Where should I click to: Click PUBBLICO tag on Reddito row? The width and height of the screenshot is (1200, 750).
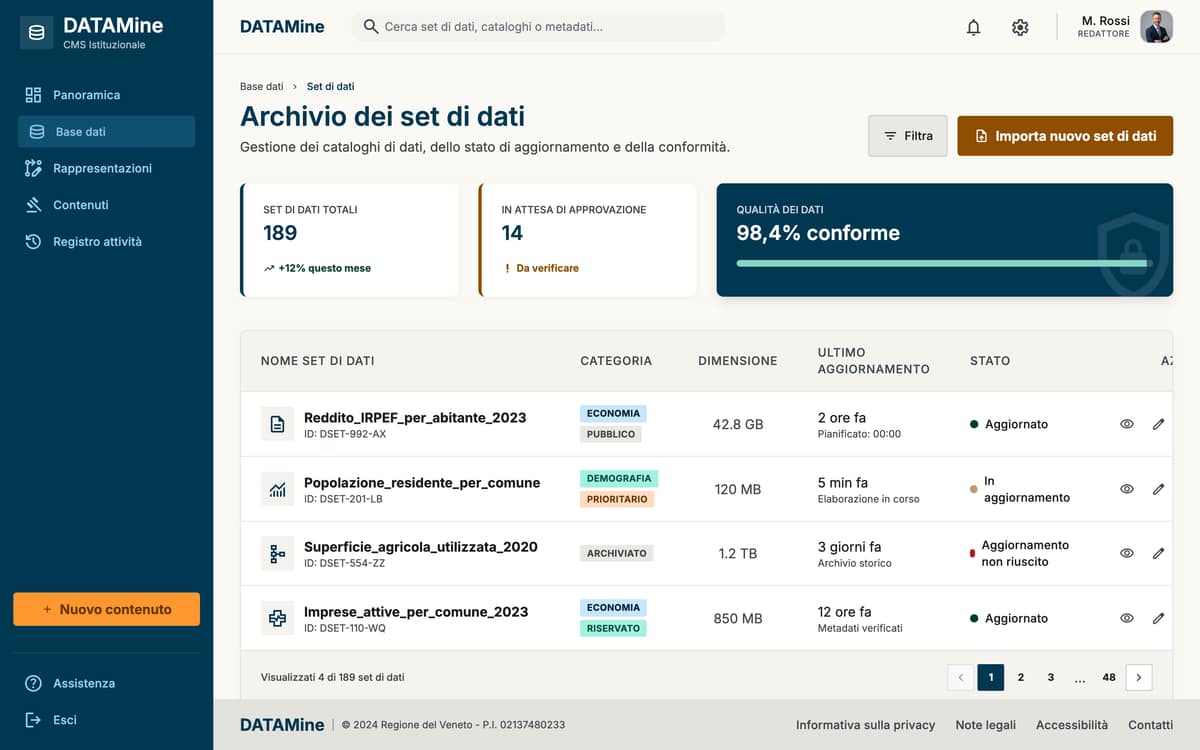click(611, 434)
